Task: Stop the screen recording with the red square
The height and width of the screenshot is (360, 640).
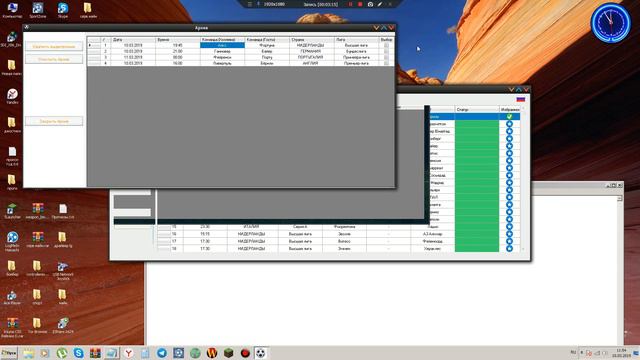Action: pos(360,4)
